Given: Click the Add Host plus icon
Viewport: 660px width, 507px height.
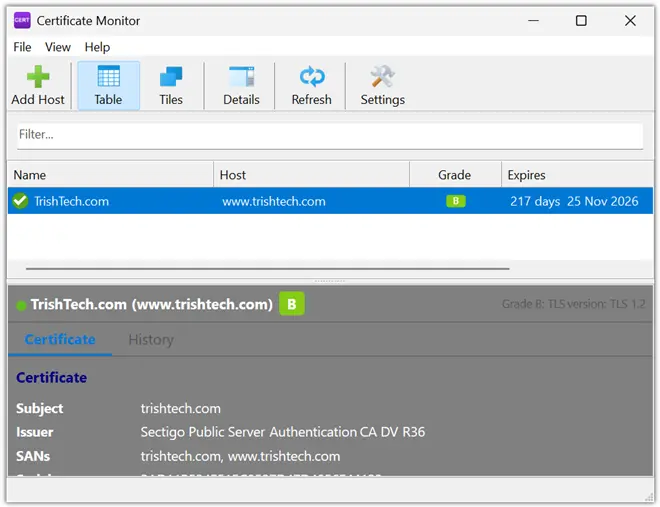Looking at the screenshot, I should pyautogui.click(x=38, y=77).
